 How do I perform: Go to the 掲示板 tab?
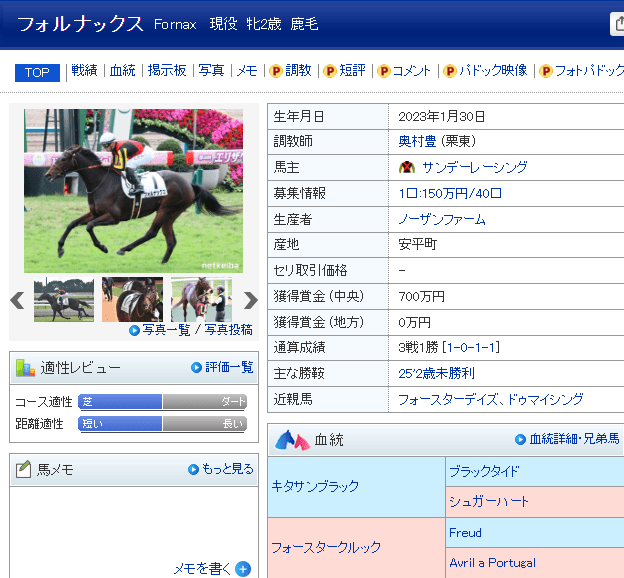[x=167, y=71]
